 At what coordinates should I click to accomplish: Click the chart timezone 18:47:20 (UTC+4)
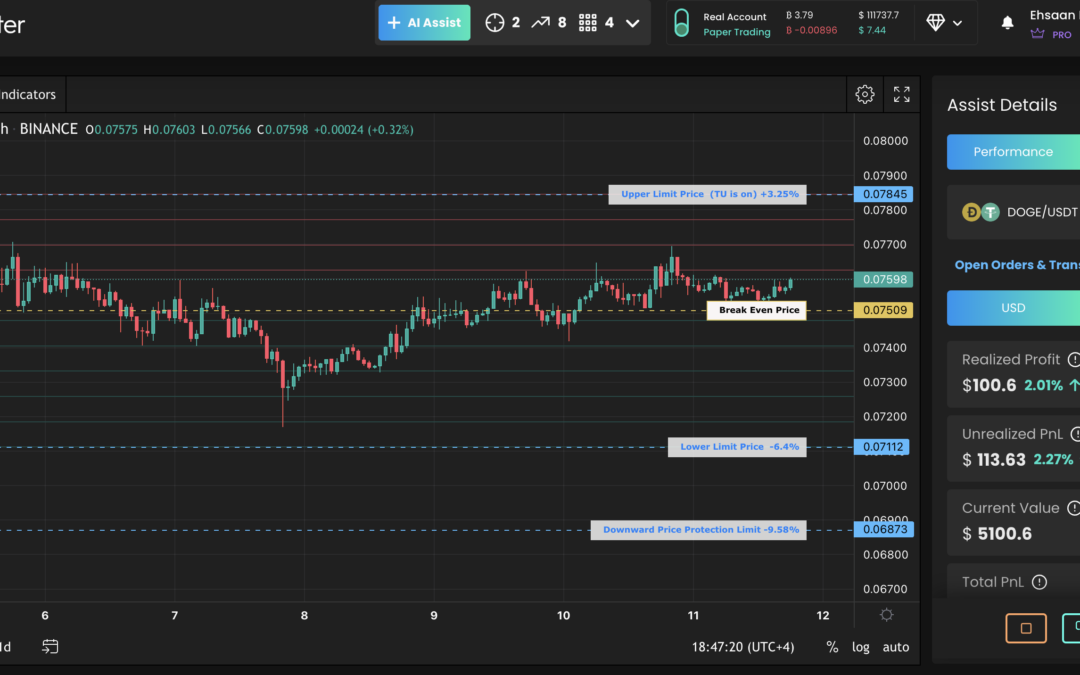(743, 647)
